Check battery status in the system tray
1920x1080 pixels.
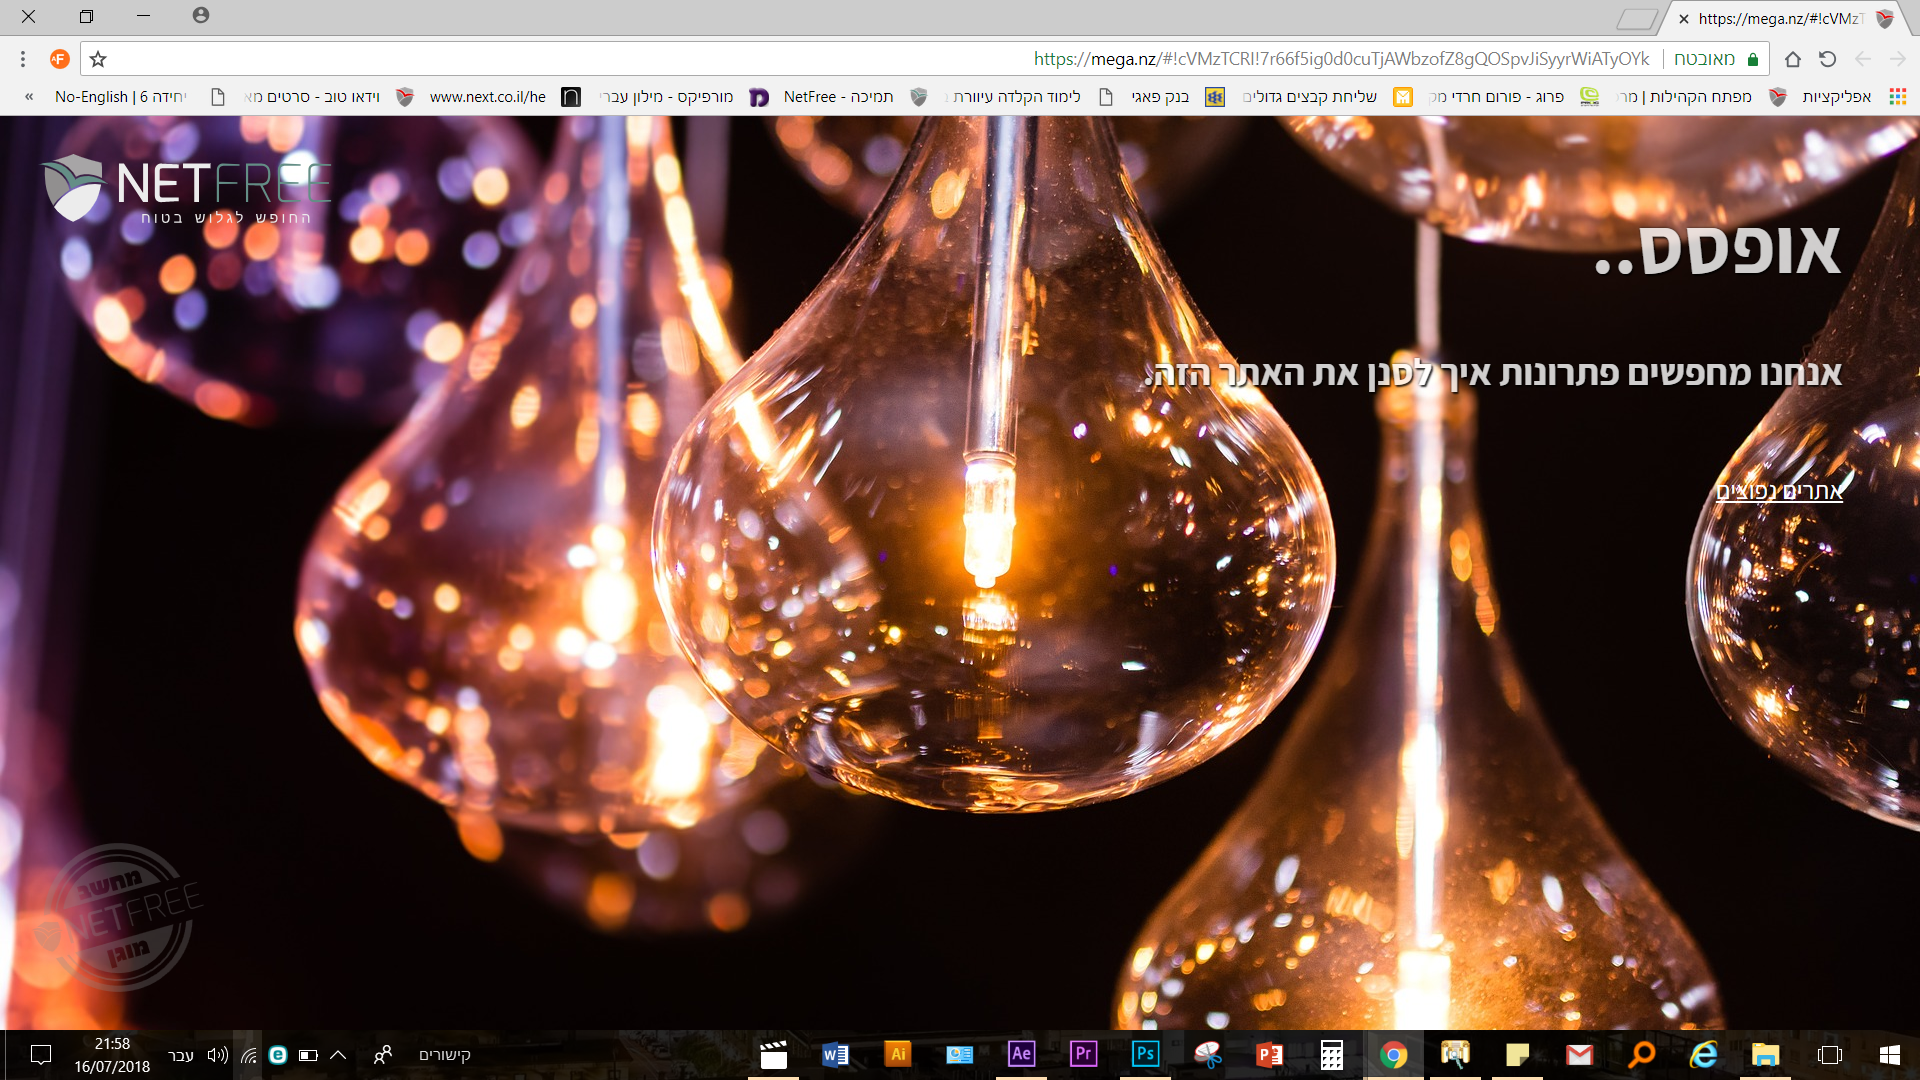[x=309, y=1055]
